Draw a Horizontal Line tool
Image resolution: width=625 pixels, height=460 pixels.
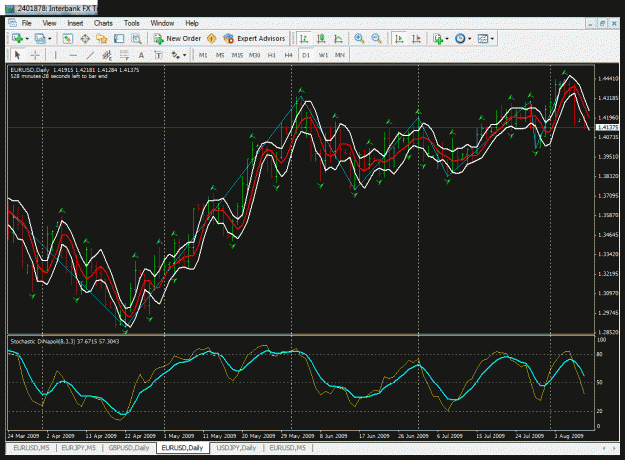(x=73, y=55)
